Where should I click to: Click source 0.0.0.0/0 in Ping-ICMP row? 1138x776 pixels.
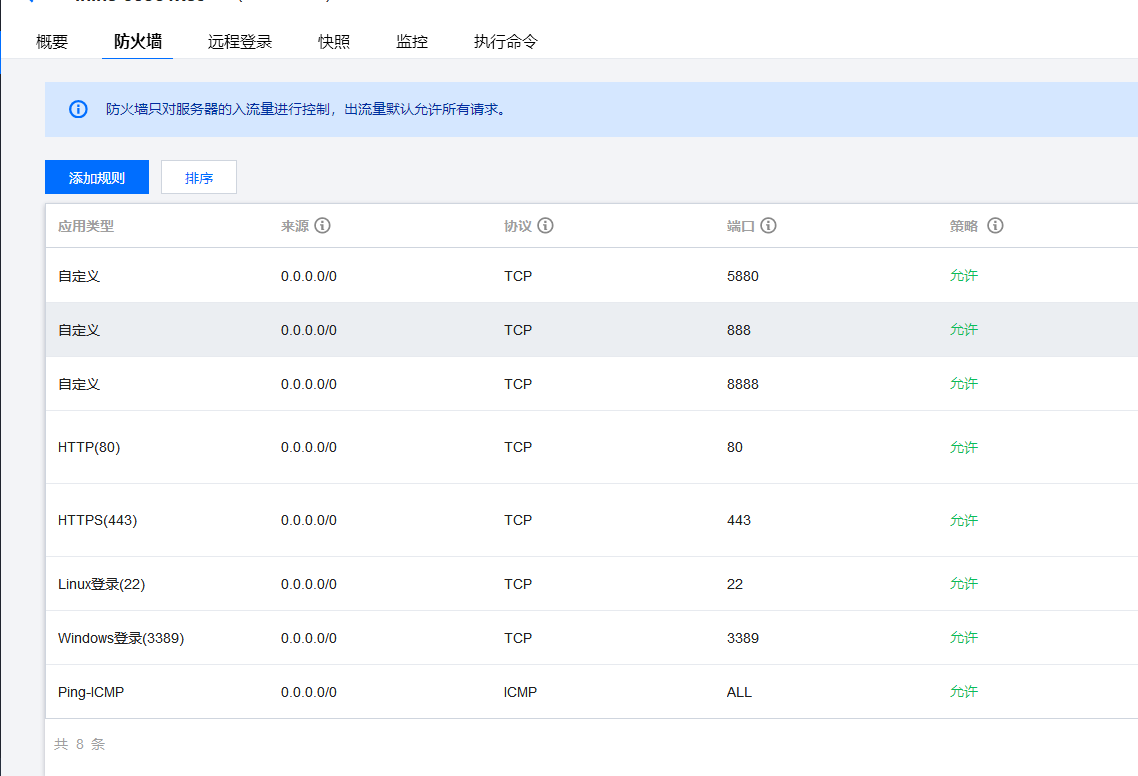[x=308, y=693]
